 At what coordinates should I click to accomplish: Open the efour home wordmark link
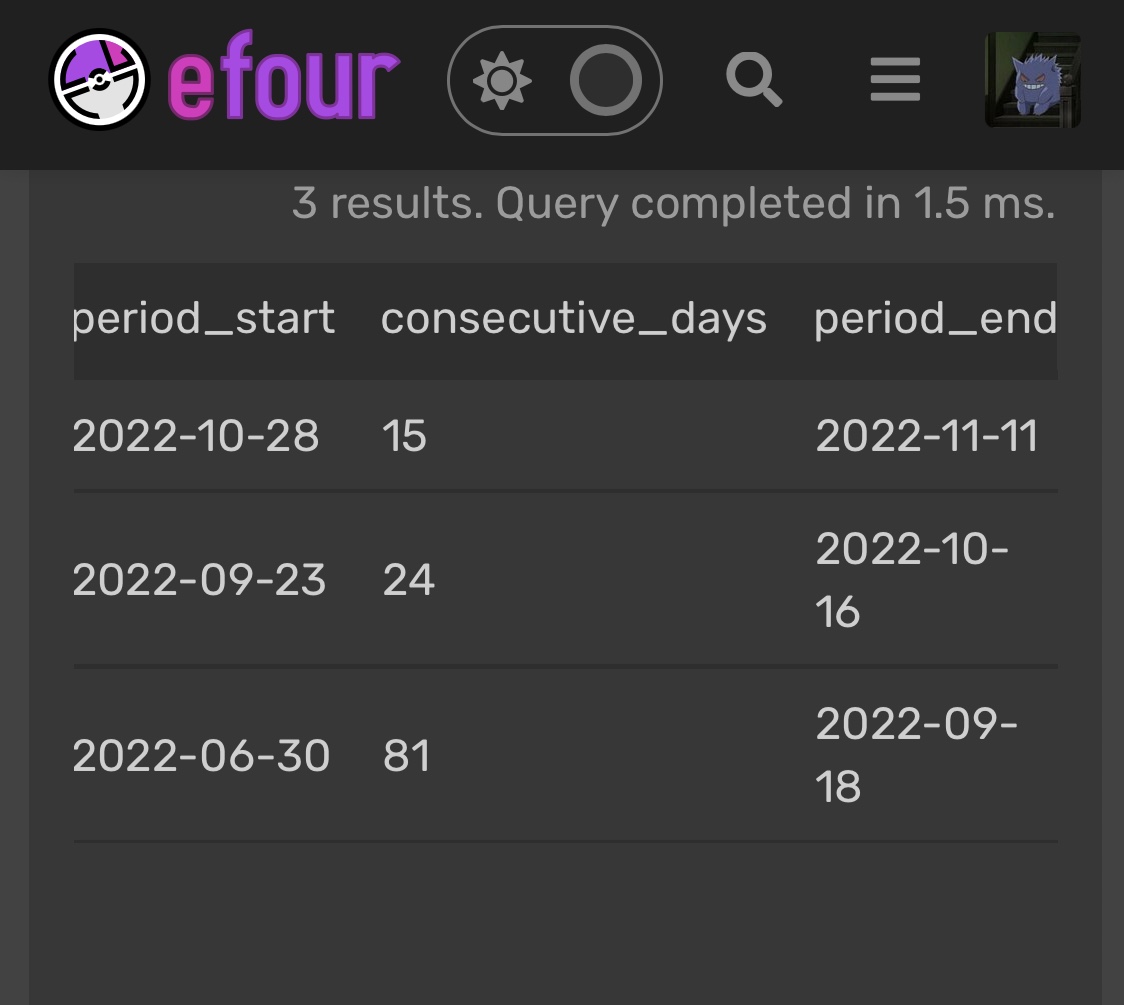[x=284, y=80]
